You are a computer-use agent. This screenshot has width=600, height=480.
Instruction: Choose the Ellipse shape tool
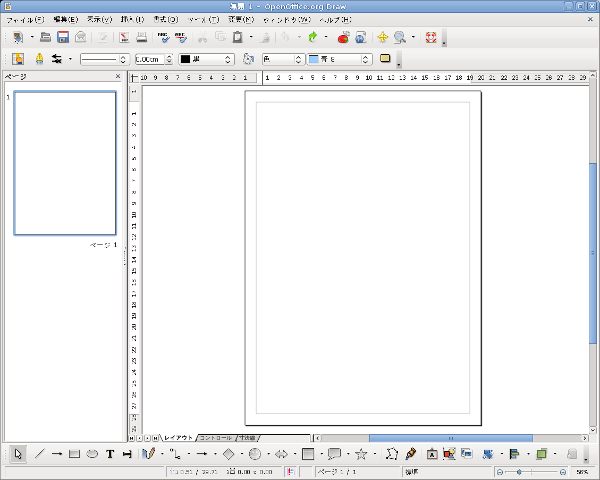click(x=92, y=454)
